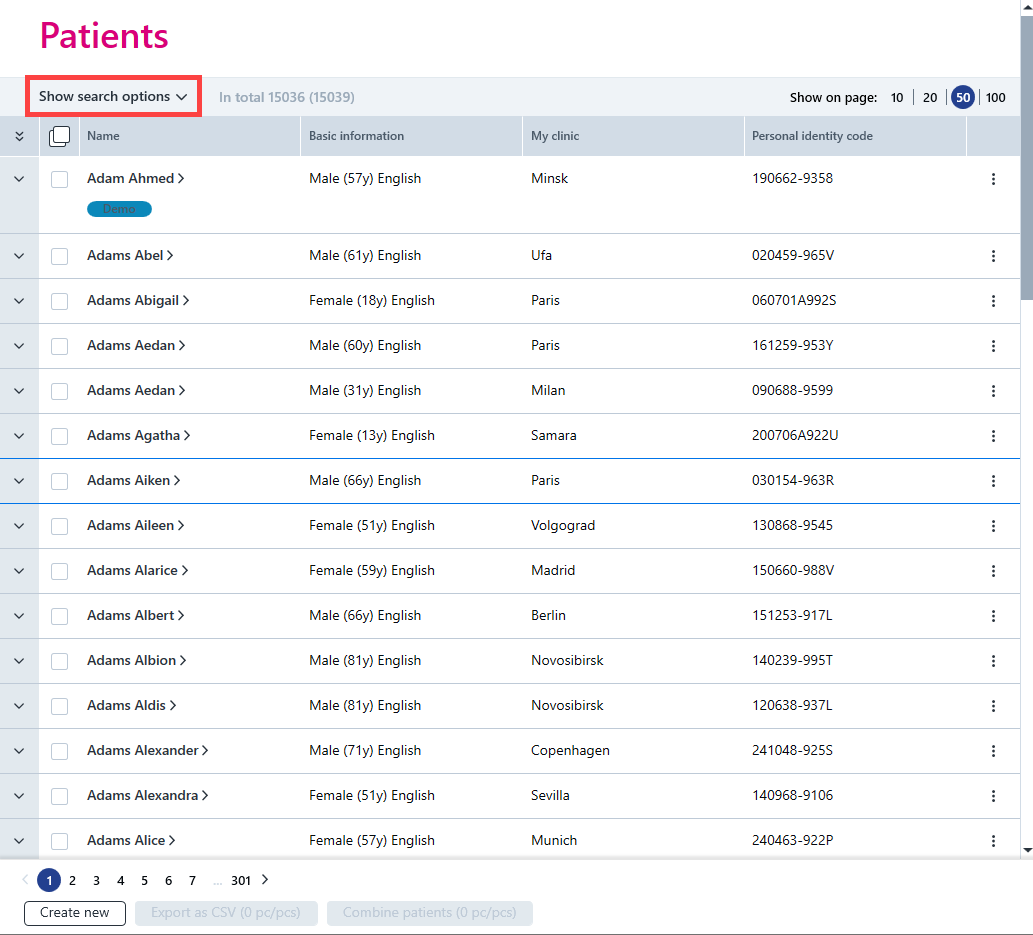Expand the Adams Aldis row

tap(19, 706)
